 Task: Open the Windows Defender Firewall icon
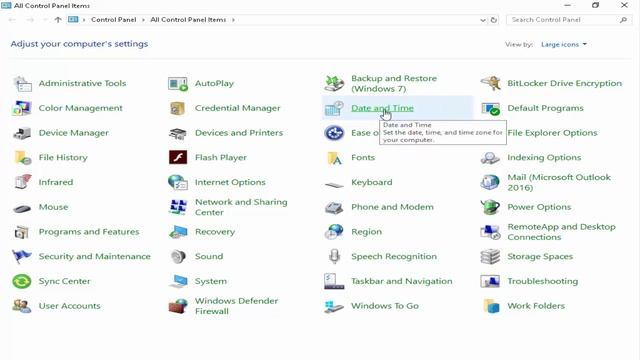coord(178,306)
